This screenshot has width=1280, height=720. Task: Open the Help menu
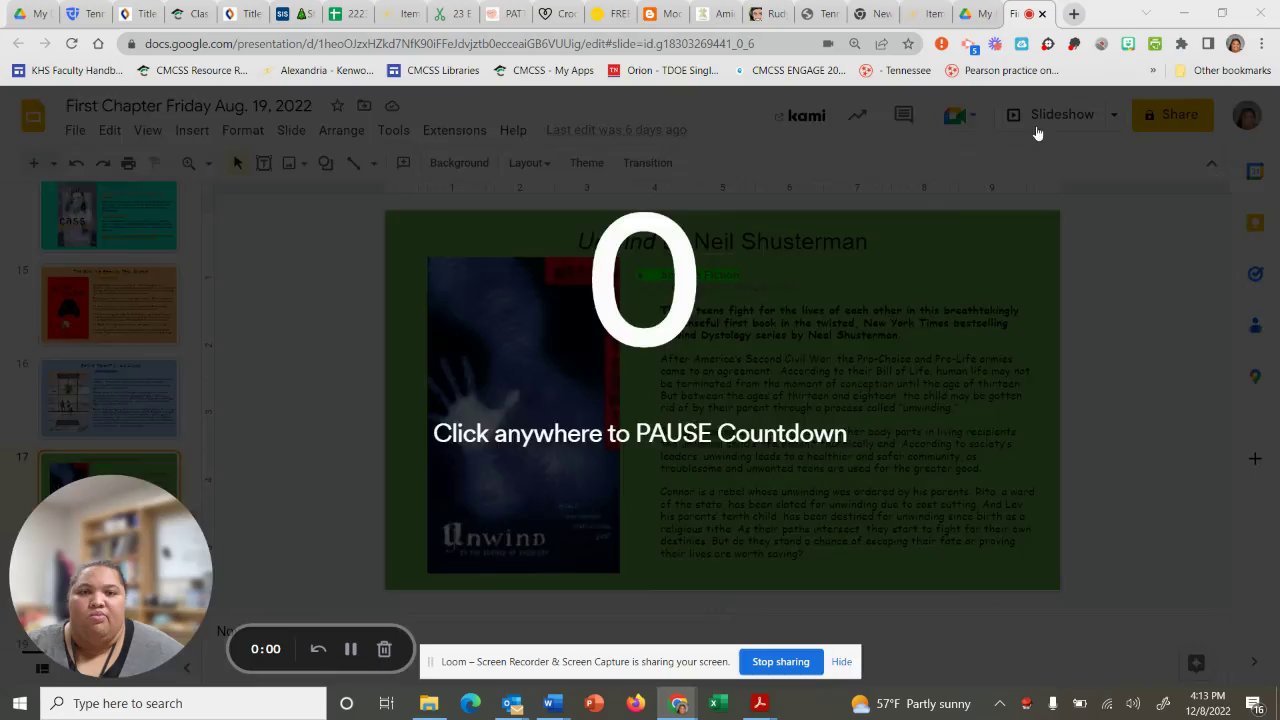coord(513,130)
